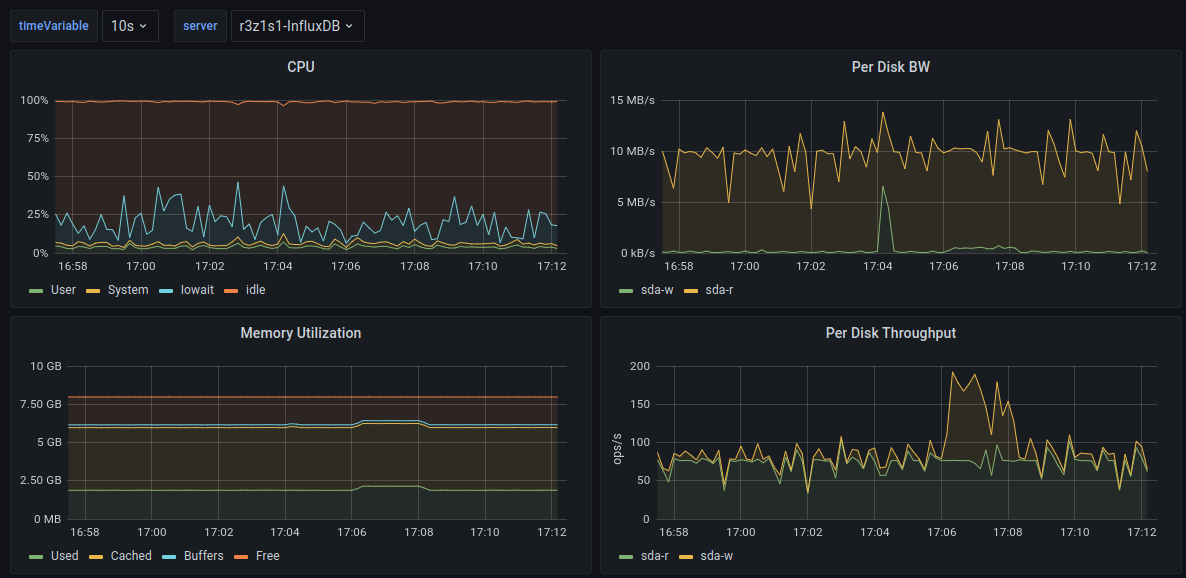
Task: Click the idle legend color swatch
Action: coord(231,290)
